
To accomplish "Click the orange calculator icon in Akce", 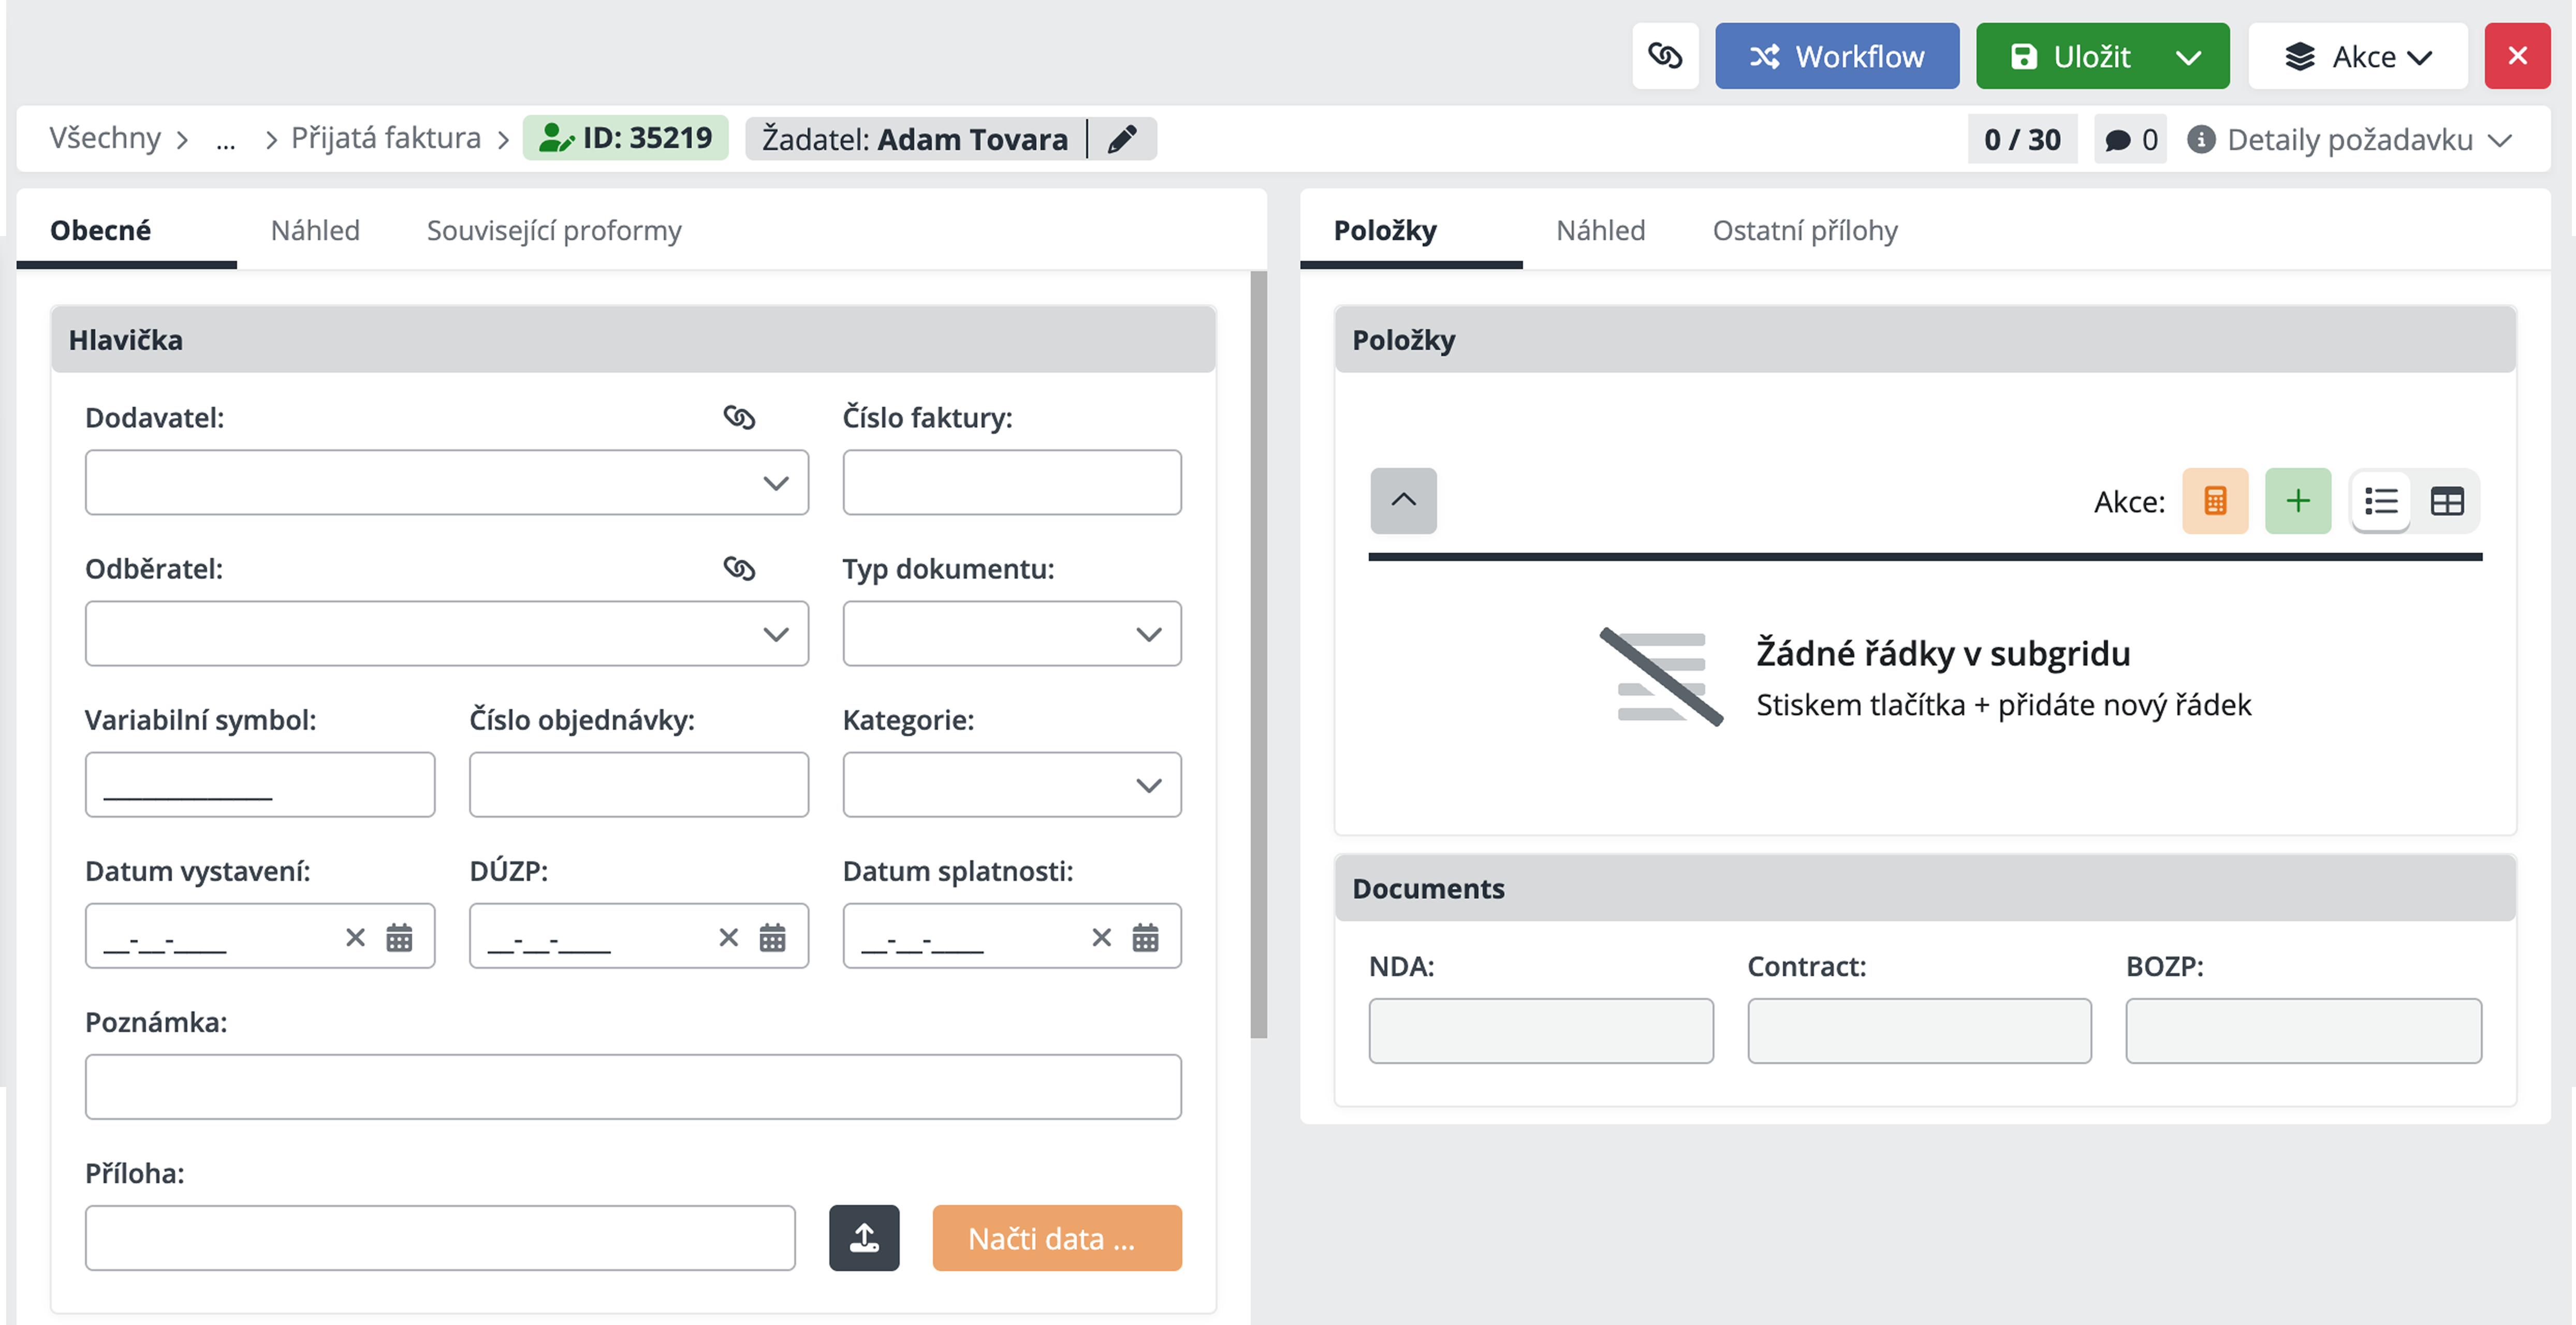I will click(x=2214, y=501).
